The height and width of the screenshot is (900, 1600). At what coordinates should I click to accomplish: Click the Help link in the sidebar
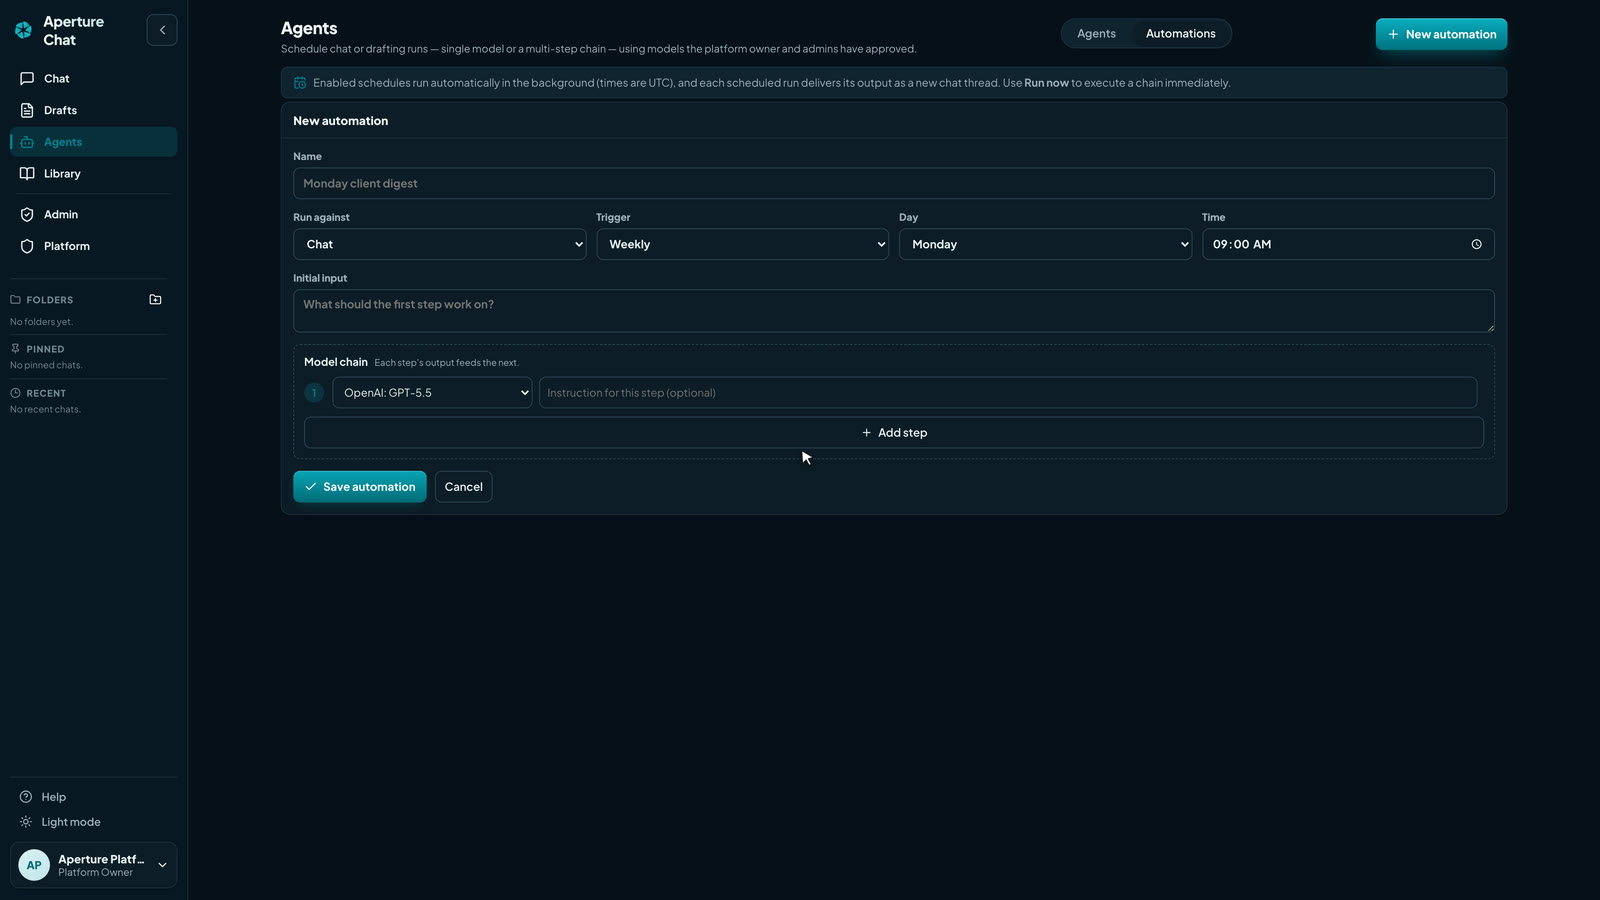point(93,797)
